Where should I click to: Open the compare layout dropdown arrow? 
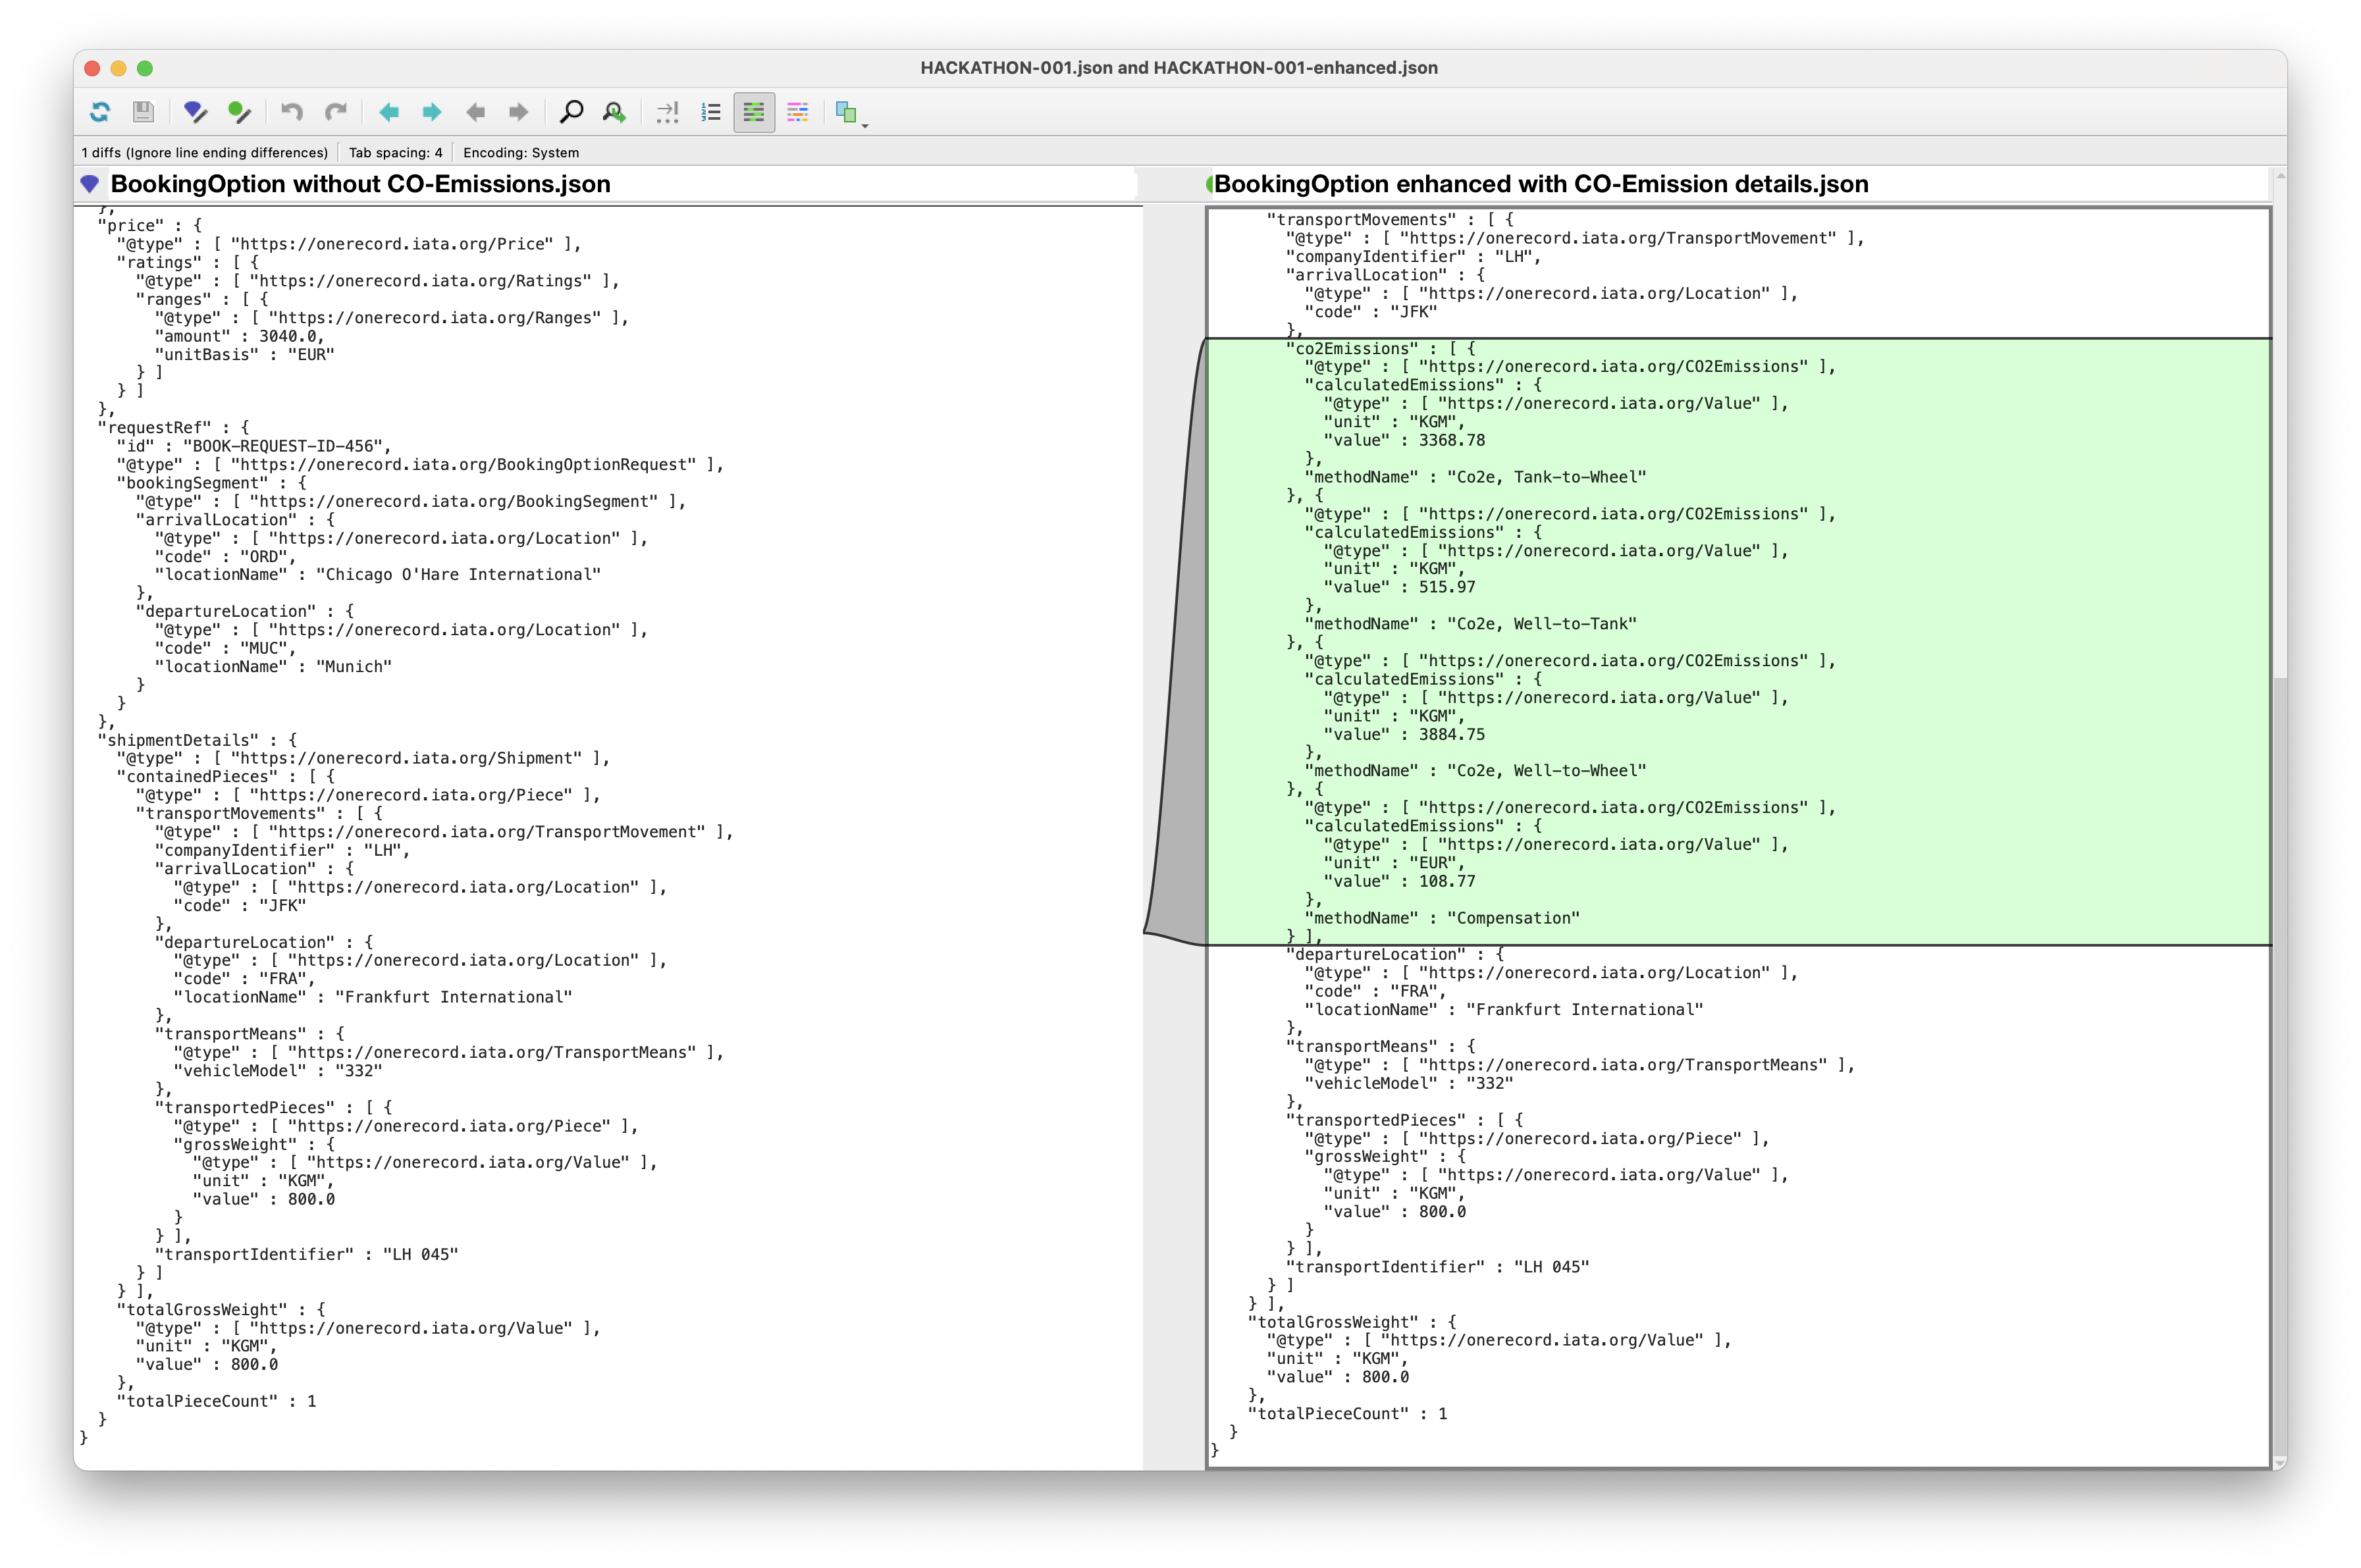click(865, 124)
